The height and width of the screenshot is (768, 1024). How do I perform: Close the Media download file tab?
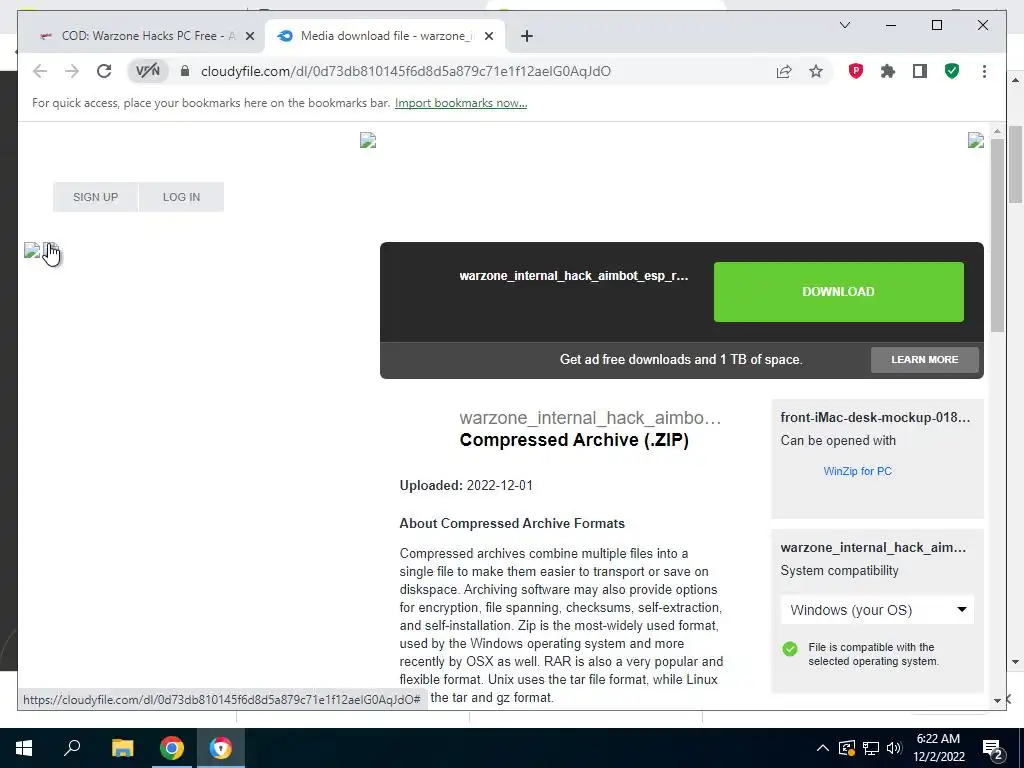(488, 36)
